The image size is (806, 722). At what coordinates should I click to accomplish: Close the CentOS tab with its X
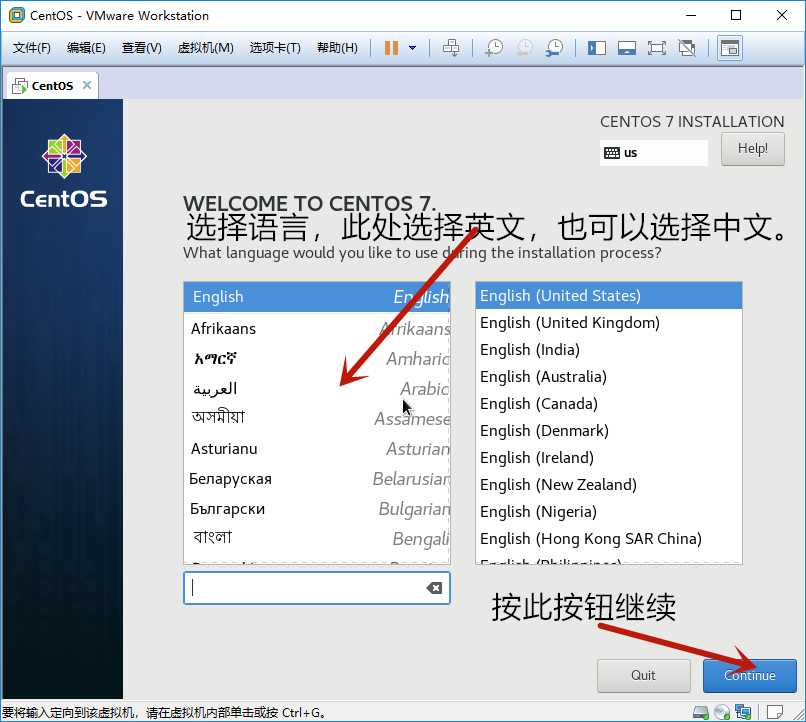[87, 85]
